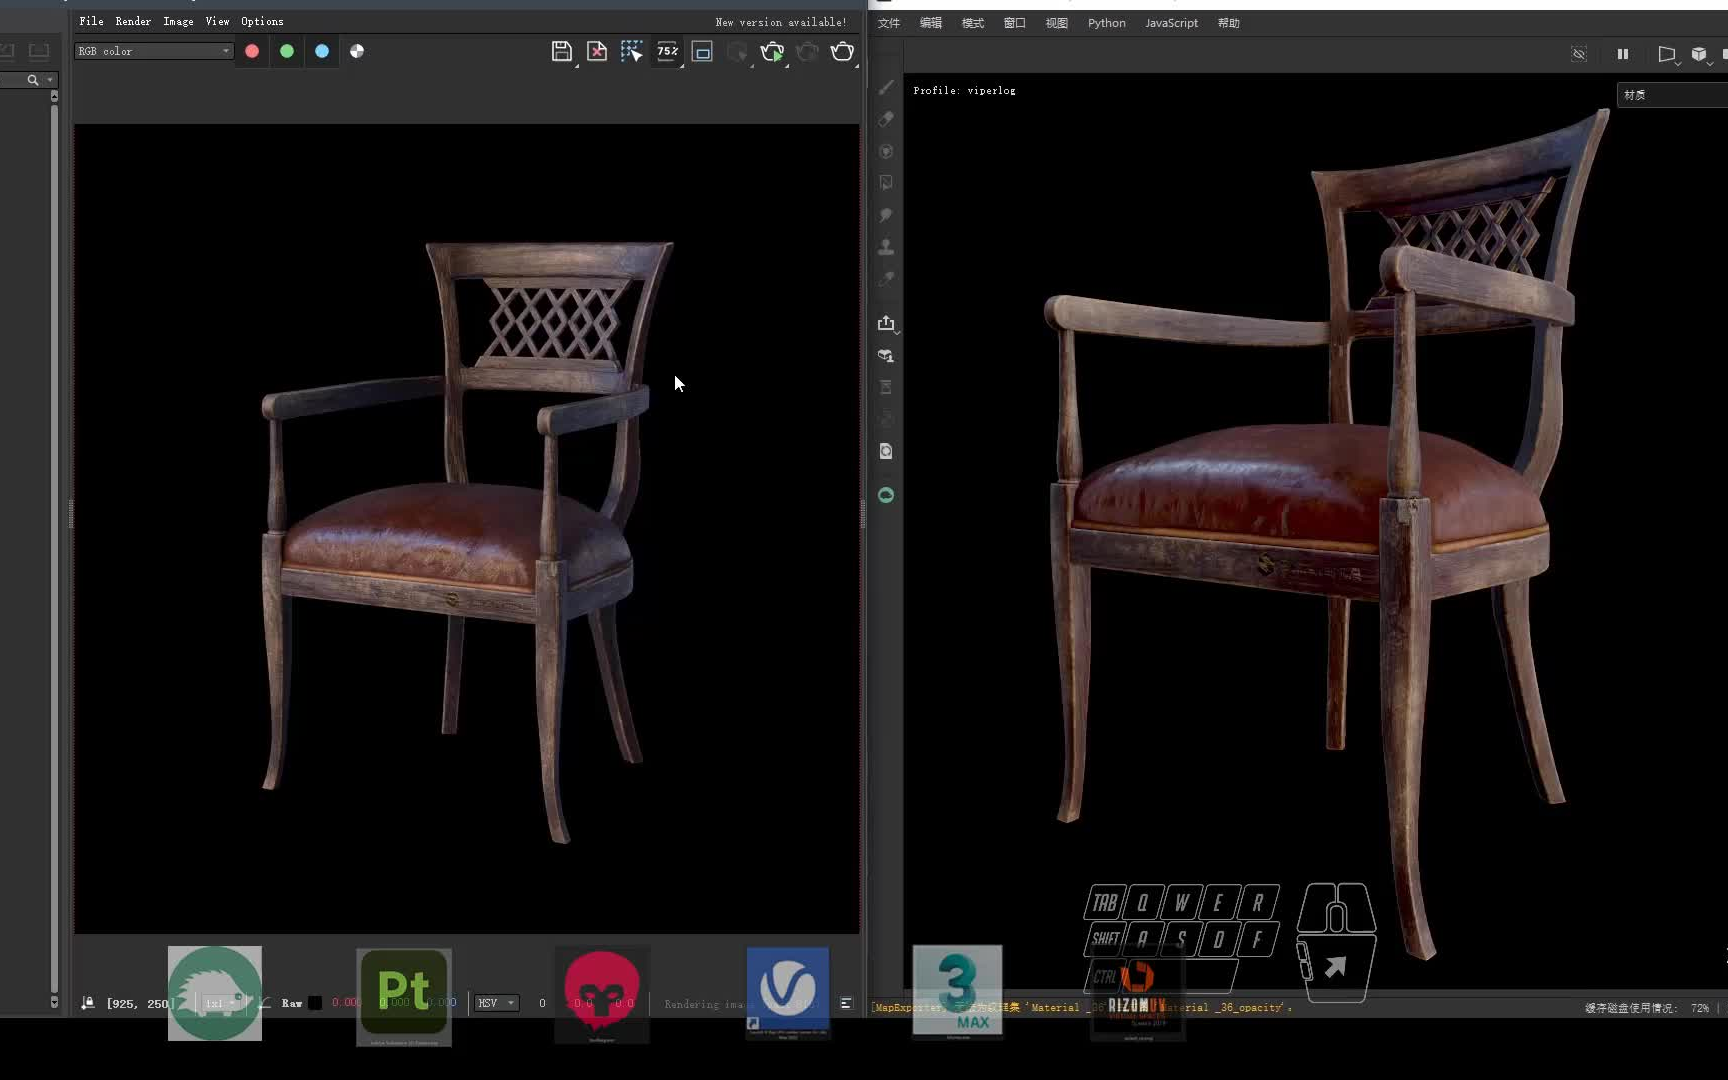Open the Image menu
The image size is (1728, 1080).
click(x=178, y=21)
